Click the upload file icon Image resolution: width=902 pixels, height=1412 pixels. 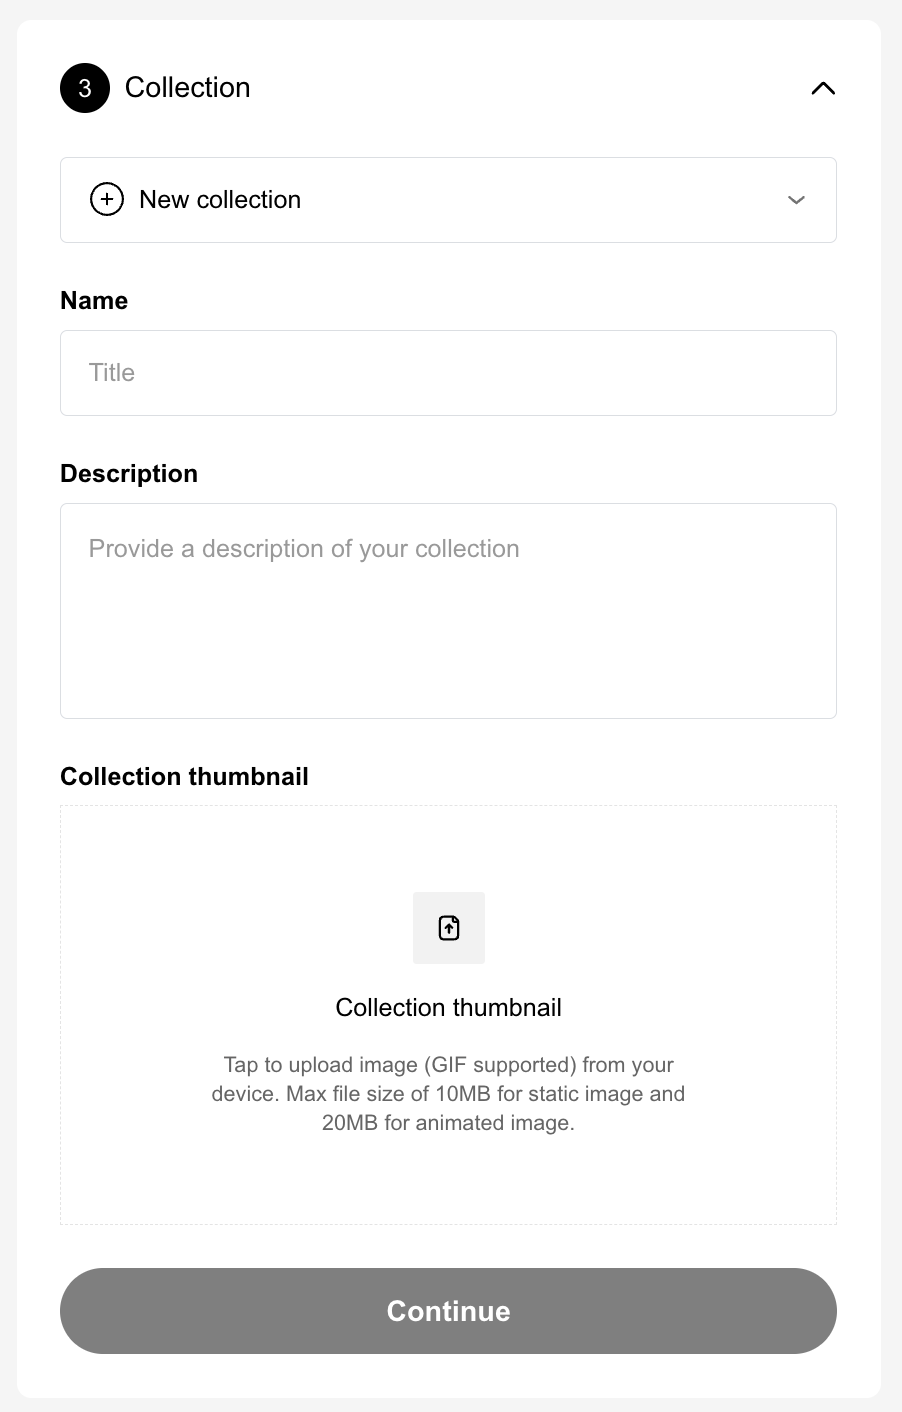(x=449, y=928)
